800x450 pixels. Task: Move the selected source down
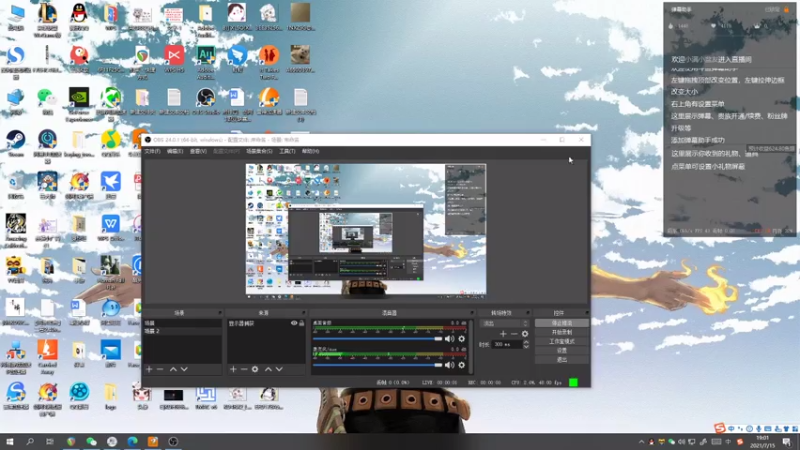[x=279, y=369]
